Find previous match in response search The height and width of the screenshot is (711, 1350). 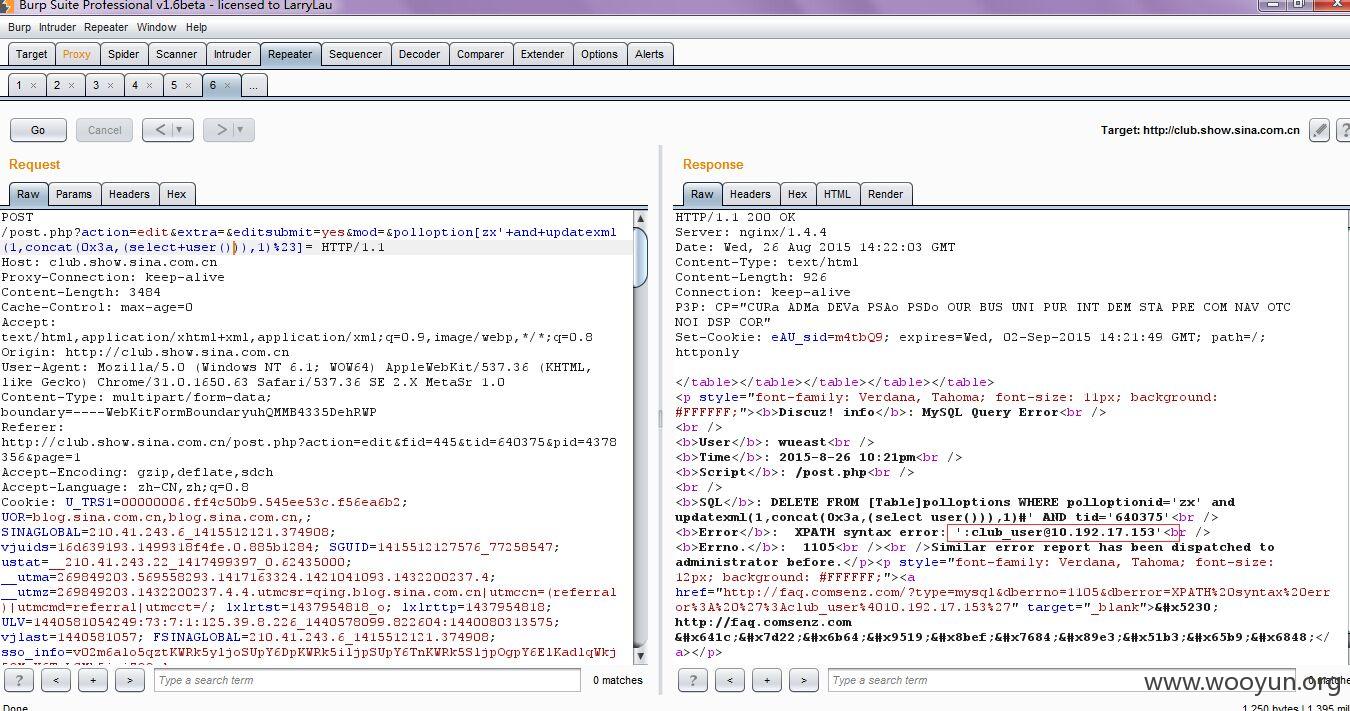[730, 680]
